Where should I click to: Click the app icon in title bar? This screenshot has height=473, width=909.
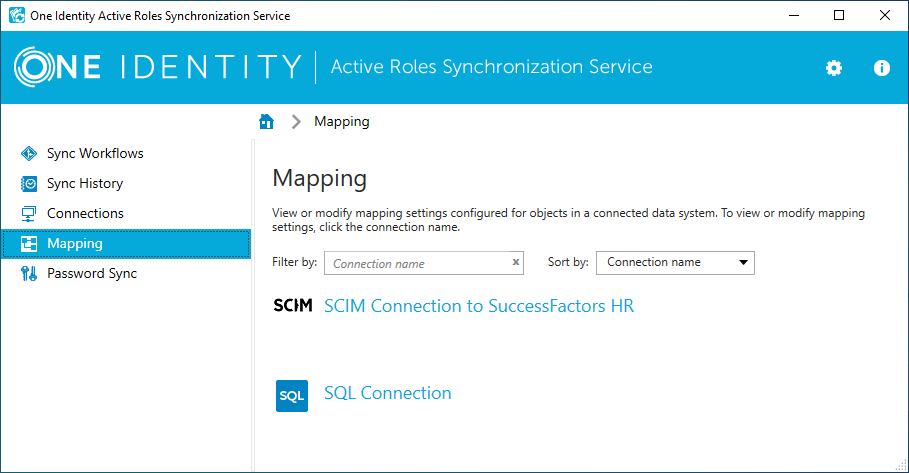click(x=17, y=15)
